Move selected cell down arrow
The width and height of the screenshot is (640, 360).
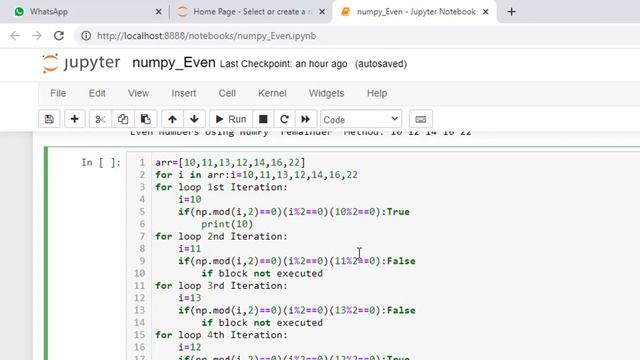point(194,119)
